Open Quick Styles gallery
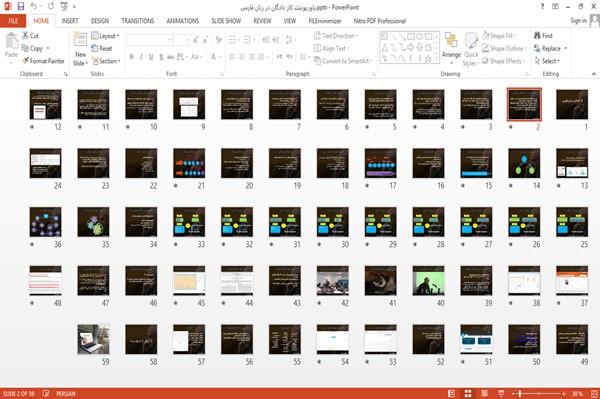The height and width of the screenshot is (399, 600). [471, 50]
